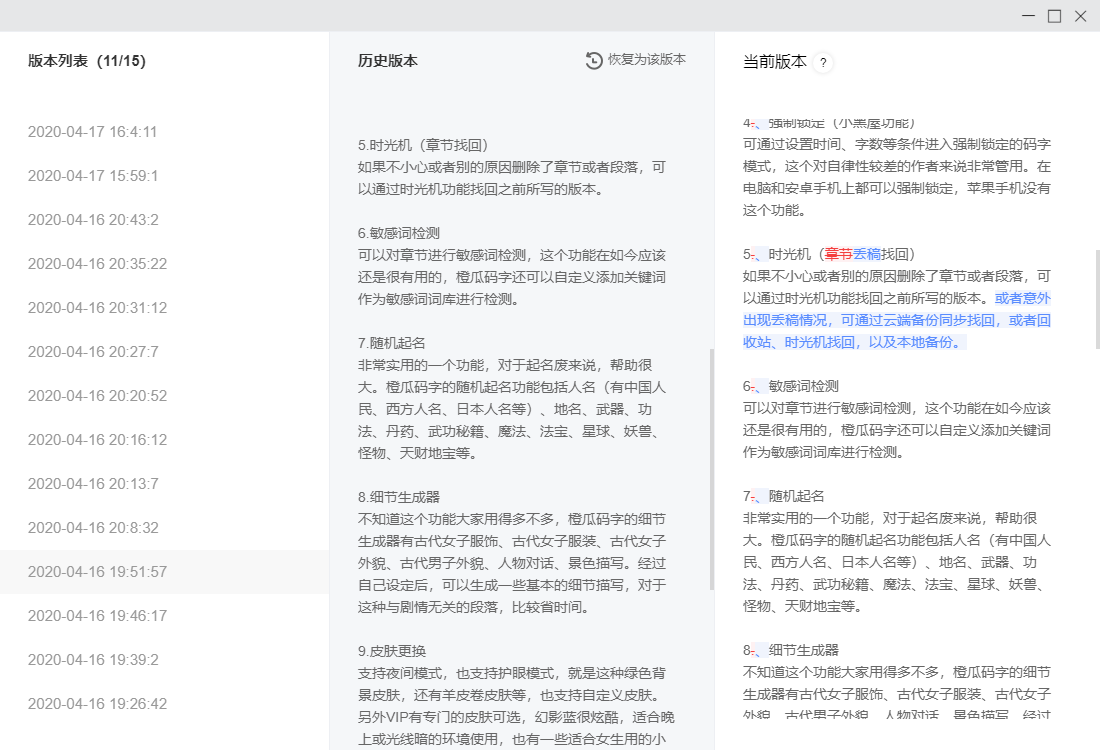
Task: Click the current version pane scrollbar
Action: coord(1096,299)
